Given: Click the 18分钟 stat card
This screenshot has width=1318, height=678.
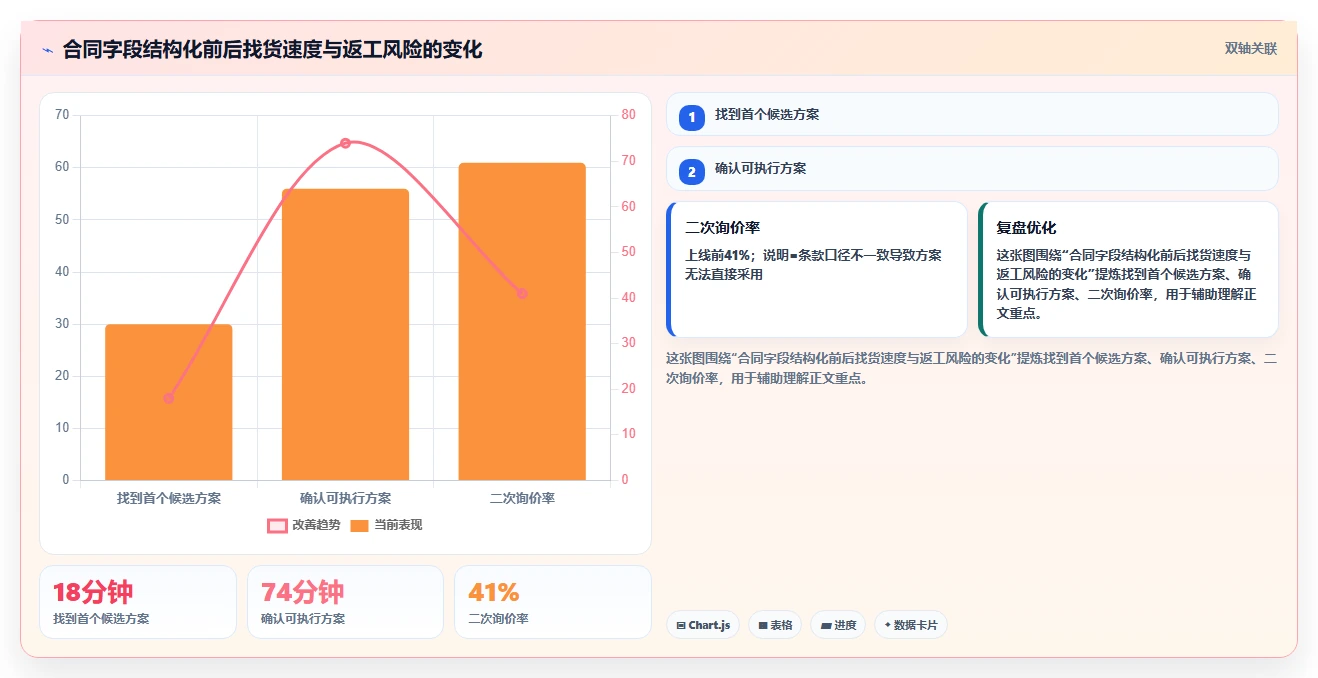Looking at the screenshot, I should pyautogui.click(x=138, y=602).
